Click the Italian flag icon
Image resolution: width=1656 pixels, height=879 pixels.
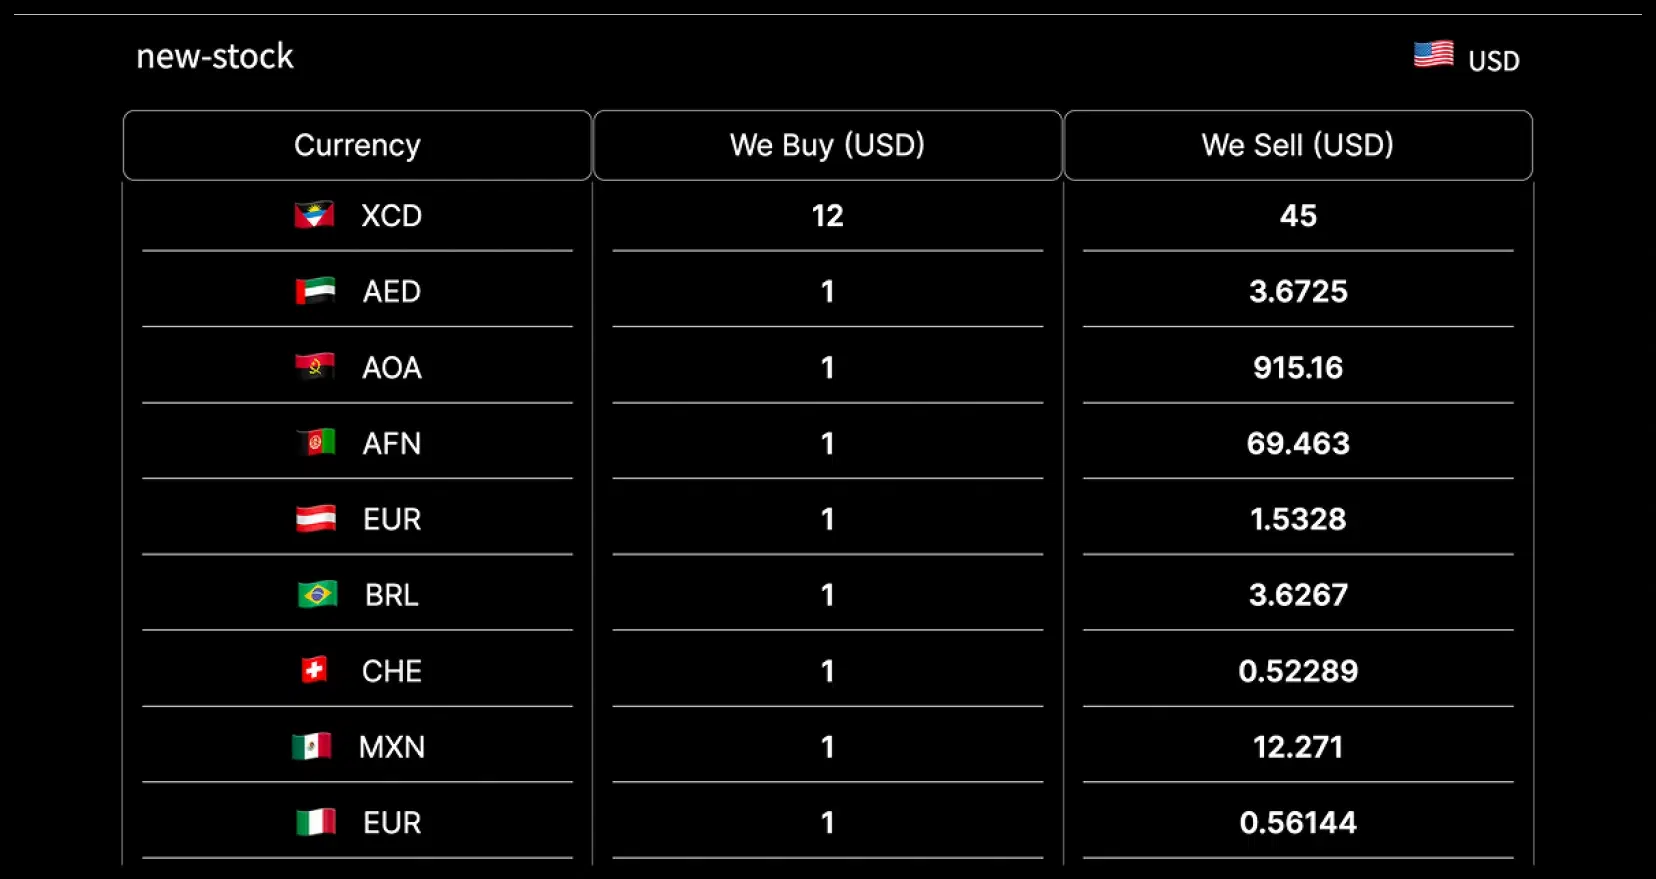316,822
